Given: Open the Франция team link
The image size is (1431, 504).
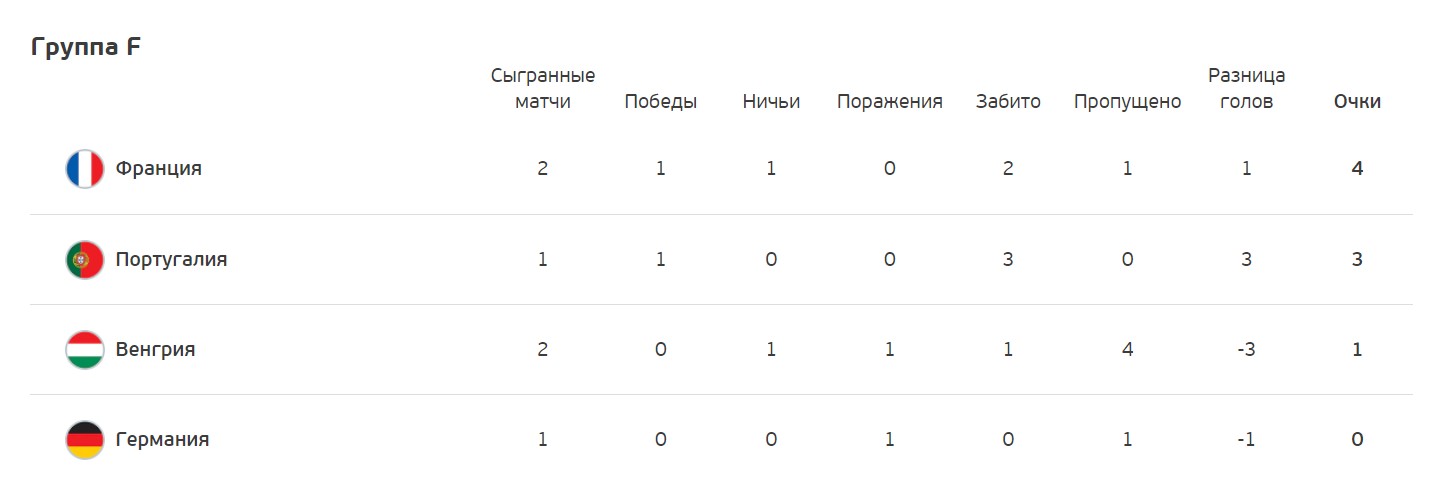Looking at the screenshot, I should click(x=158, y=169).
